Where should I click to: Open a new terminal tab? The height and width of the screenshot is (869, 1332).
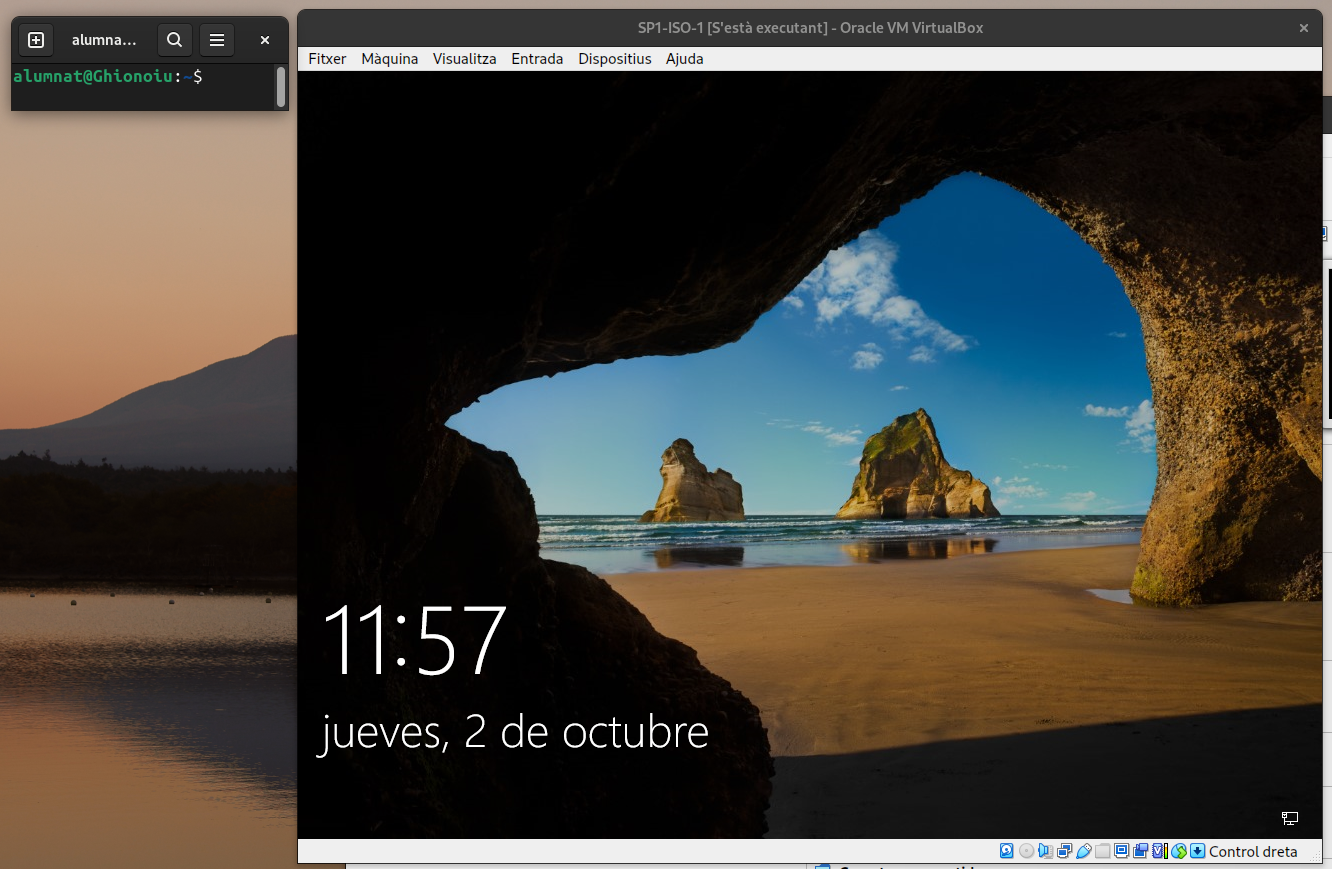tap(36, 40)
